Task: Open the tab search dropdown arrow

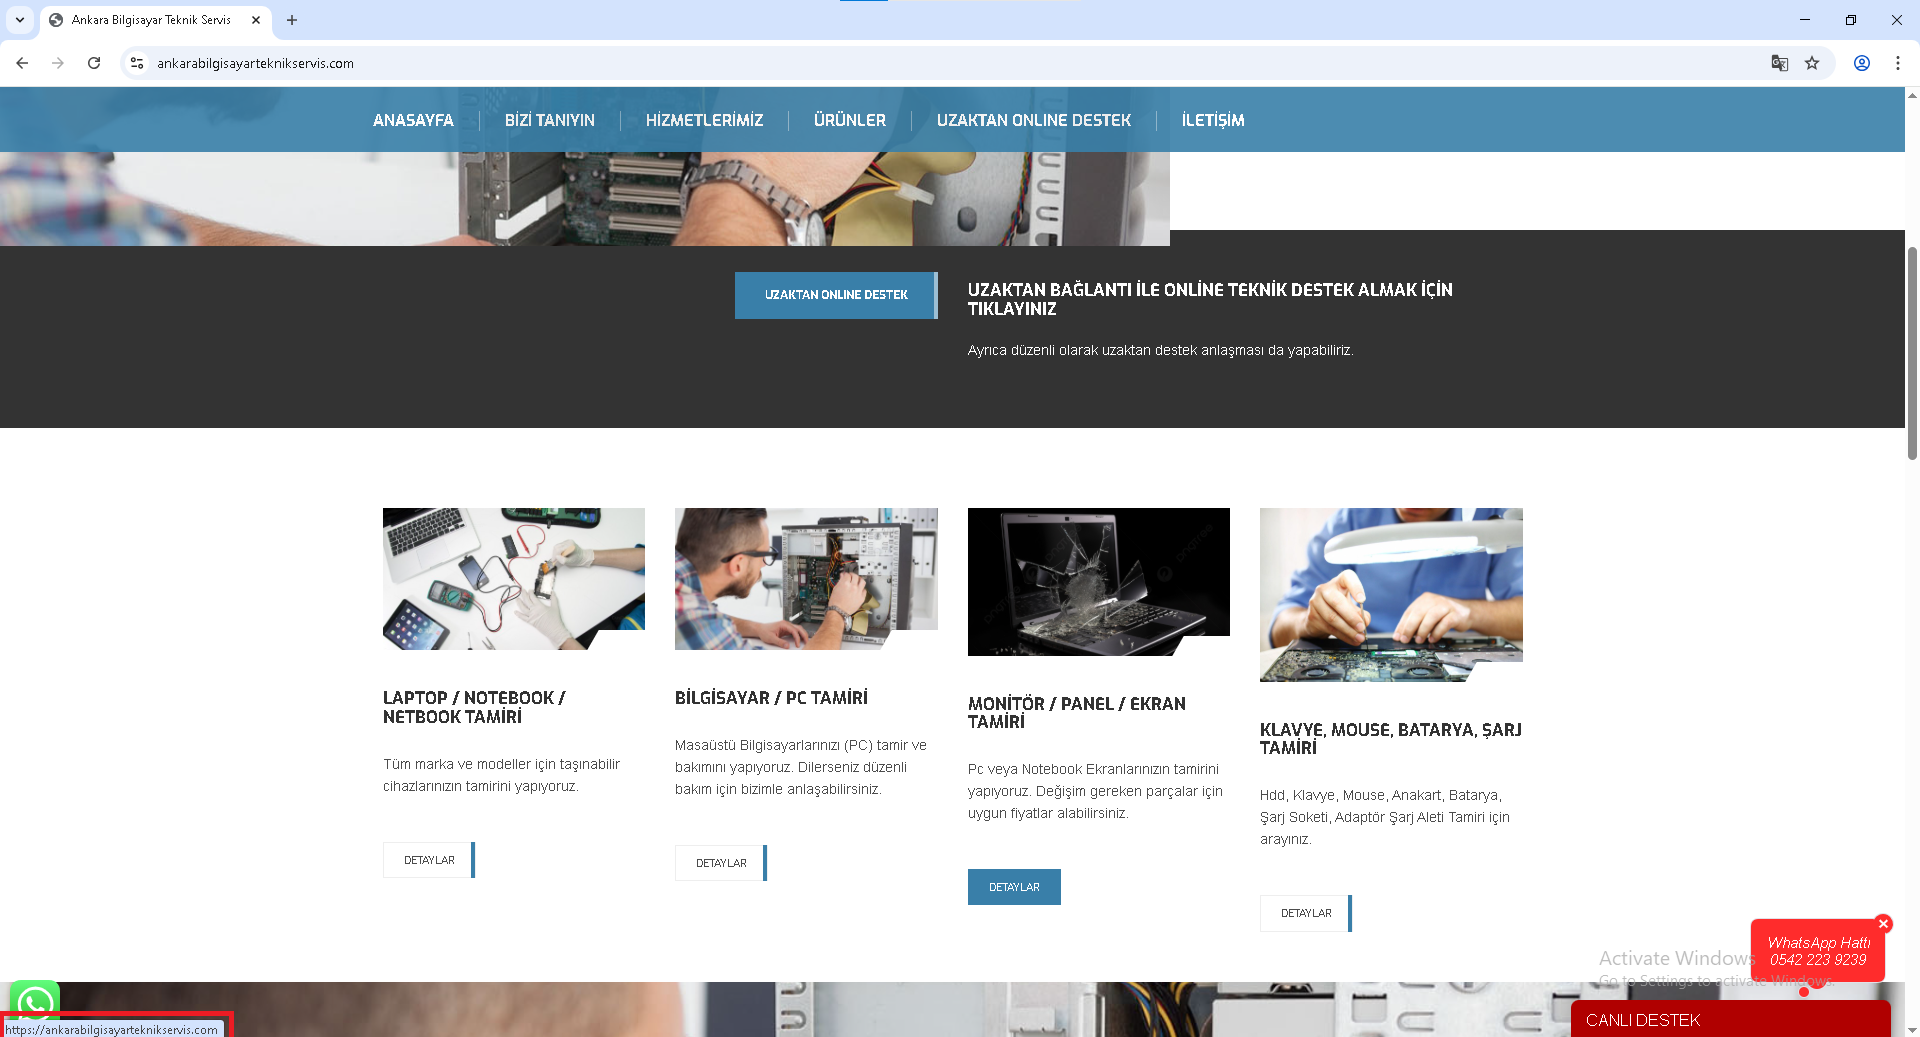Action: coord(20,20)
